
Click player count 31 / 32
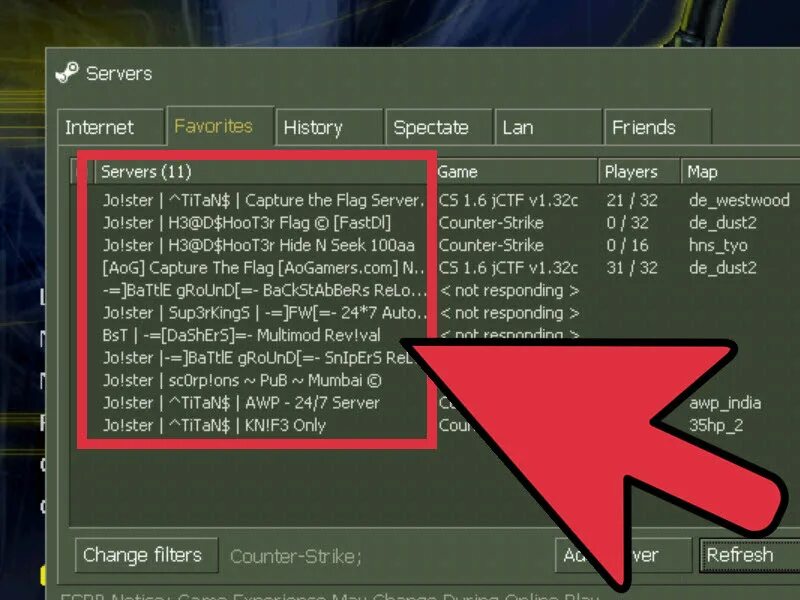(x=632, y=267)
